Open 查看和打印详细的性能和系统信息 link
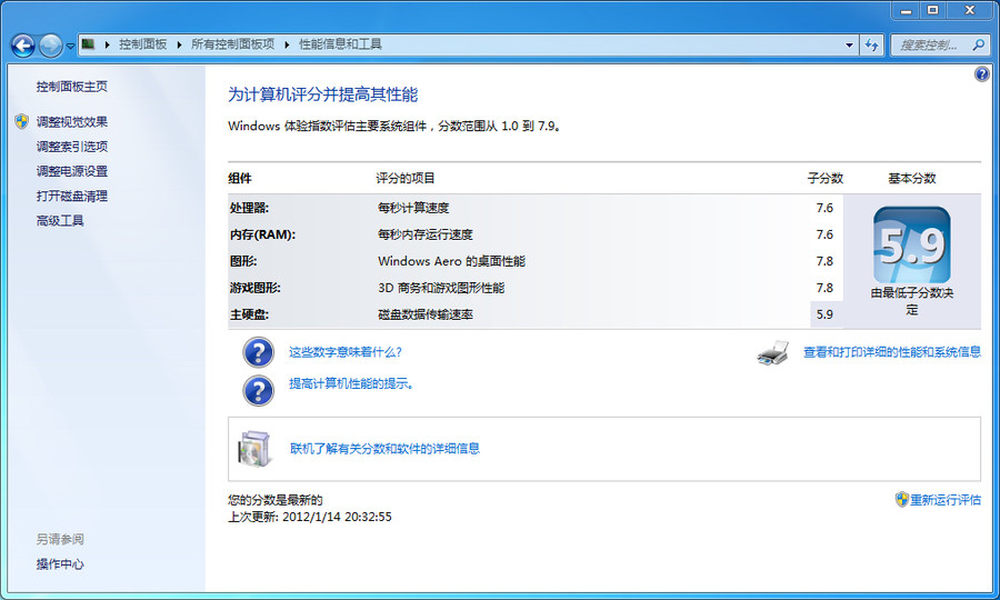Viewport: 1000px width, 600px height. tap(892, 352)
